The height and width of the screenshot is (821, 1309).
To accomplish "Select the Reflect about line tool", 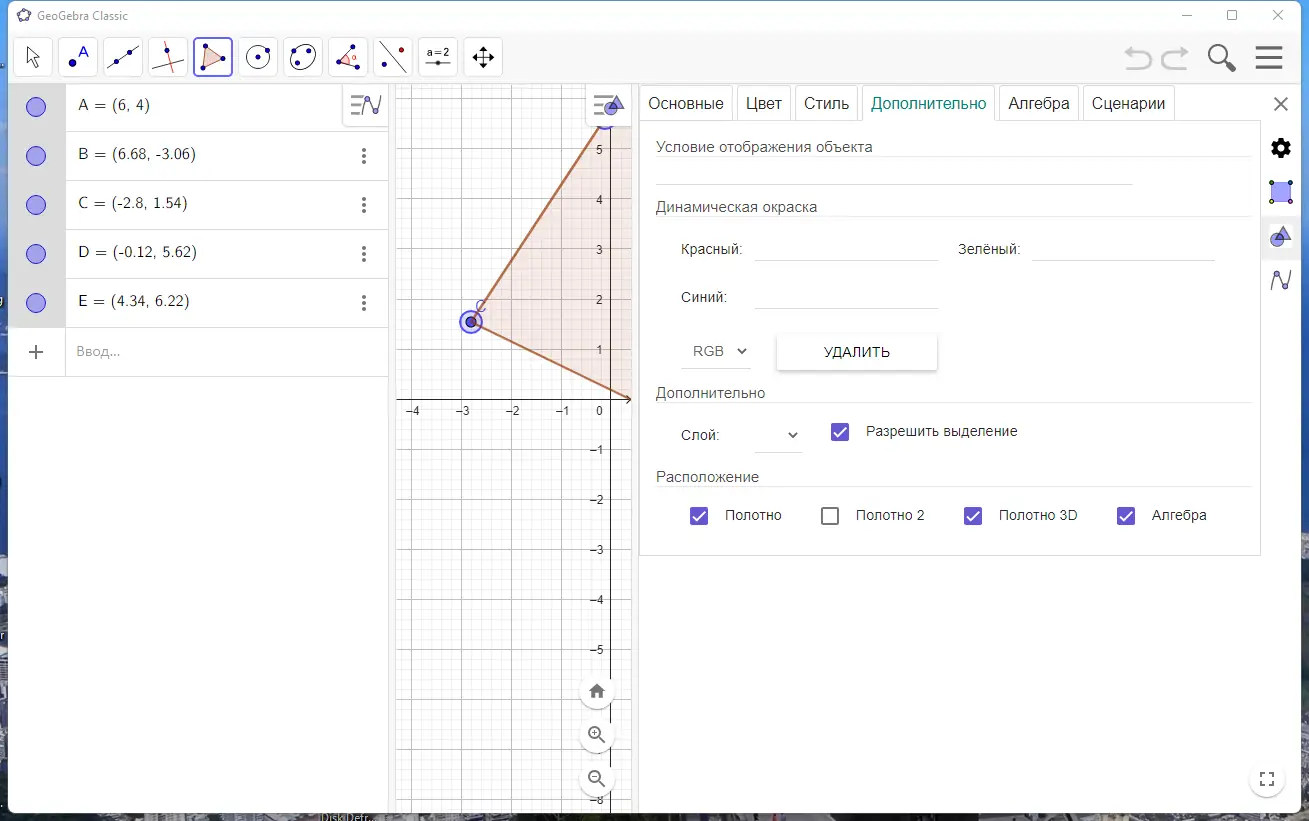I will pos(393,57).
